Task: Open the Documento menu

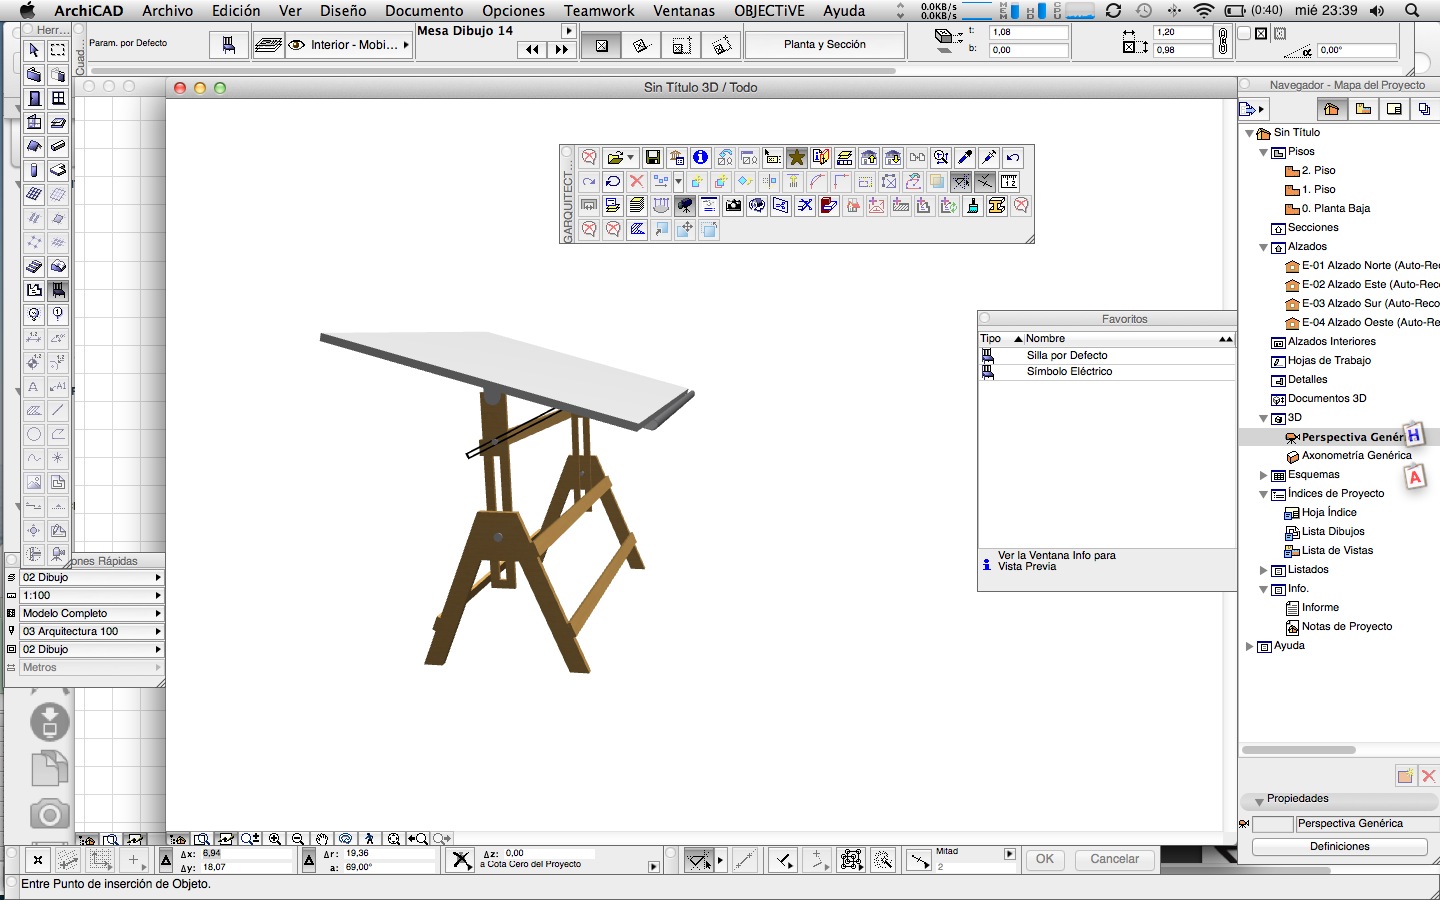Action: (x=424, y=11)
